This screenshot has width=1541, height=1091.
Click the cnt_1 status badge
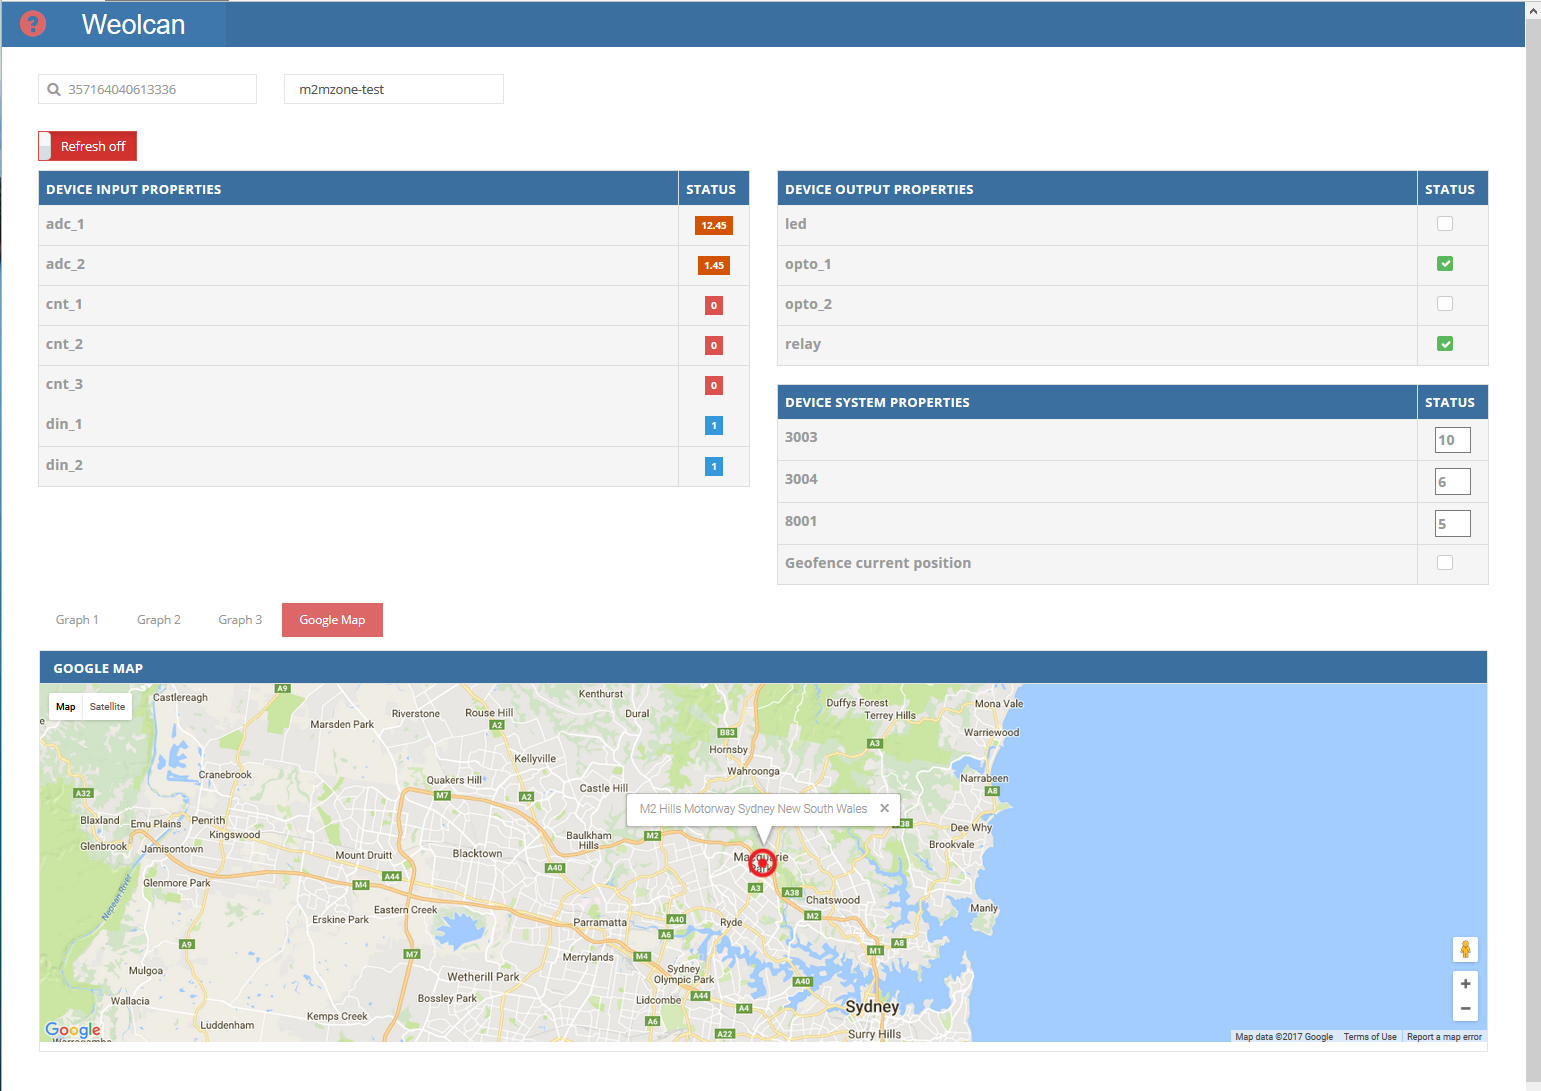pos(714,305)
